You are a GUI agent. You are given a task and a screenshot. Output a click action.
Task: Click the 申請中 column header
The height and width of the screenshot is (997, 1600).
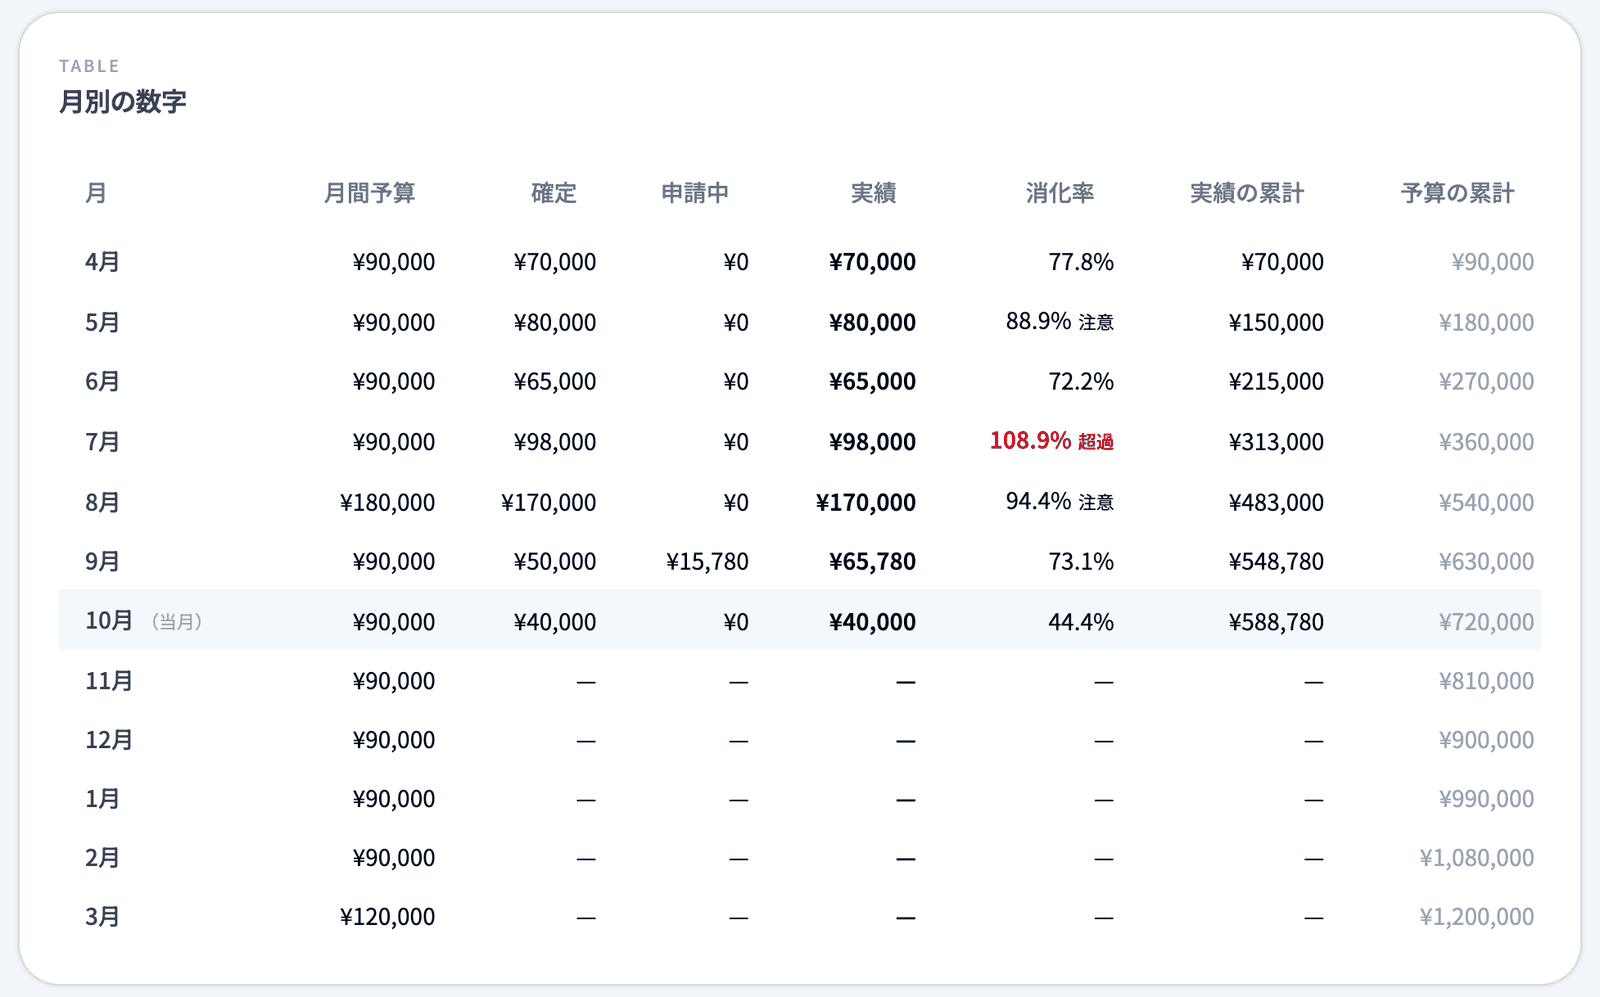(695, 193)
